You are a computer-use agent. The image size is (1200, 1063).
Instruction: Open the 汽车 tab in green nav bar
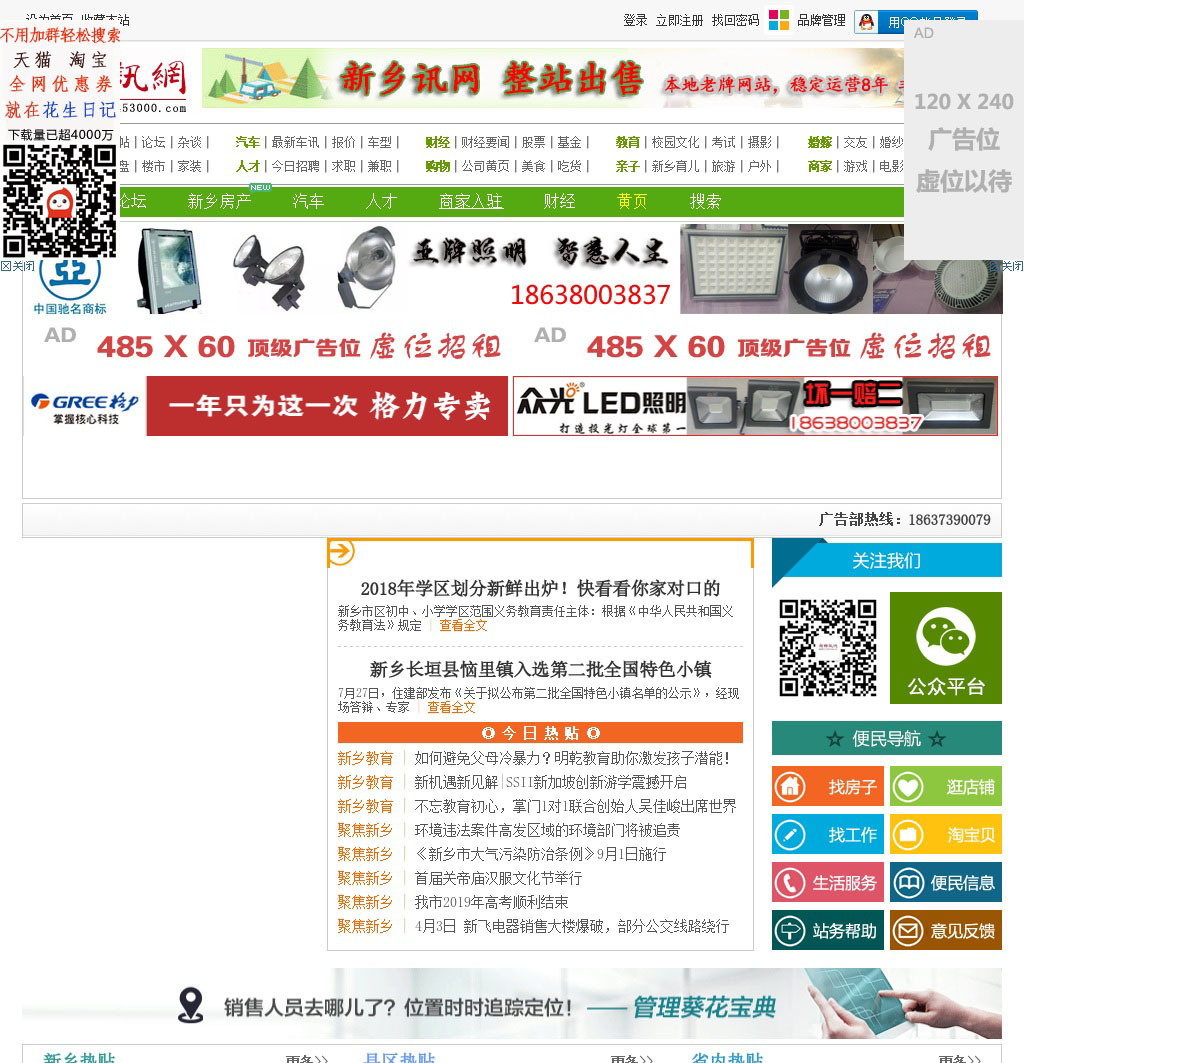tap(308, 201)
